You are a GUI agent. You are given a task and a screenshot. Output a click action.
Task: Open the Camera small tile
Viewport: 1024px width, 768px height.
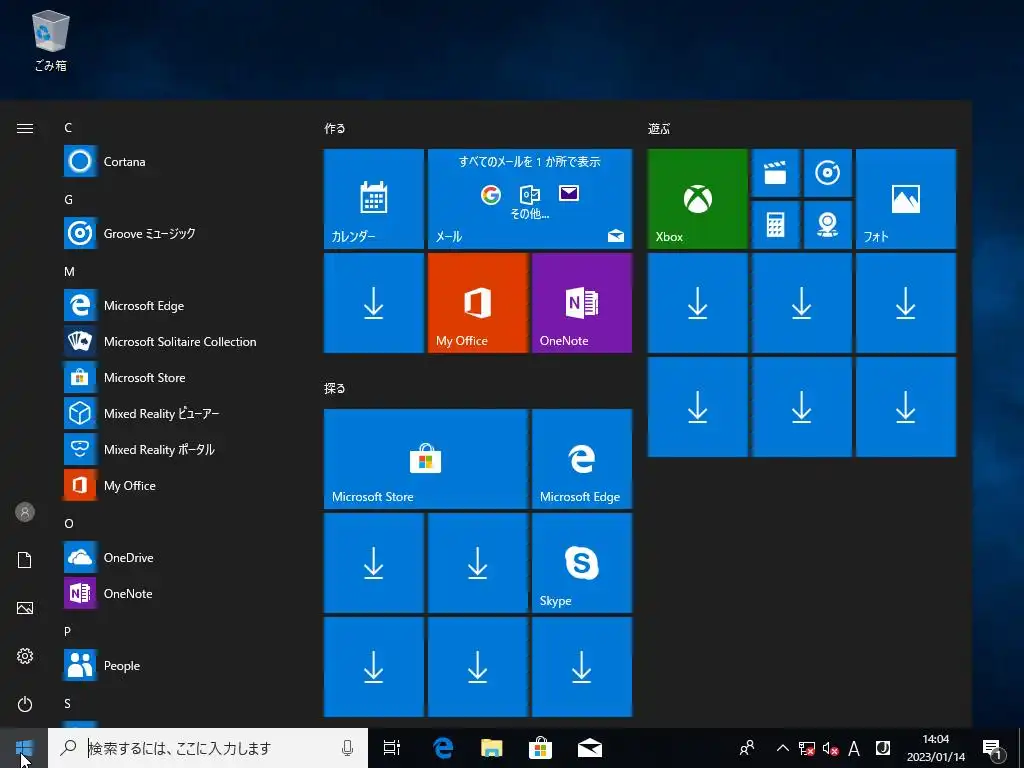coord(827,225)
